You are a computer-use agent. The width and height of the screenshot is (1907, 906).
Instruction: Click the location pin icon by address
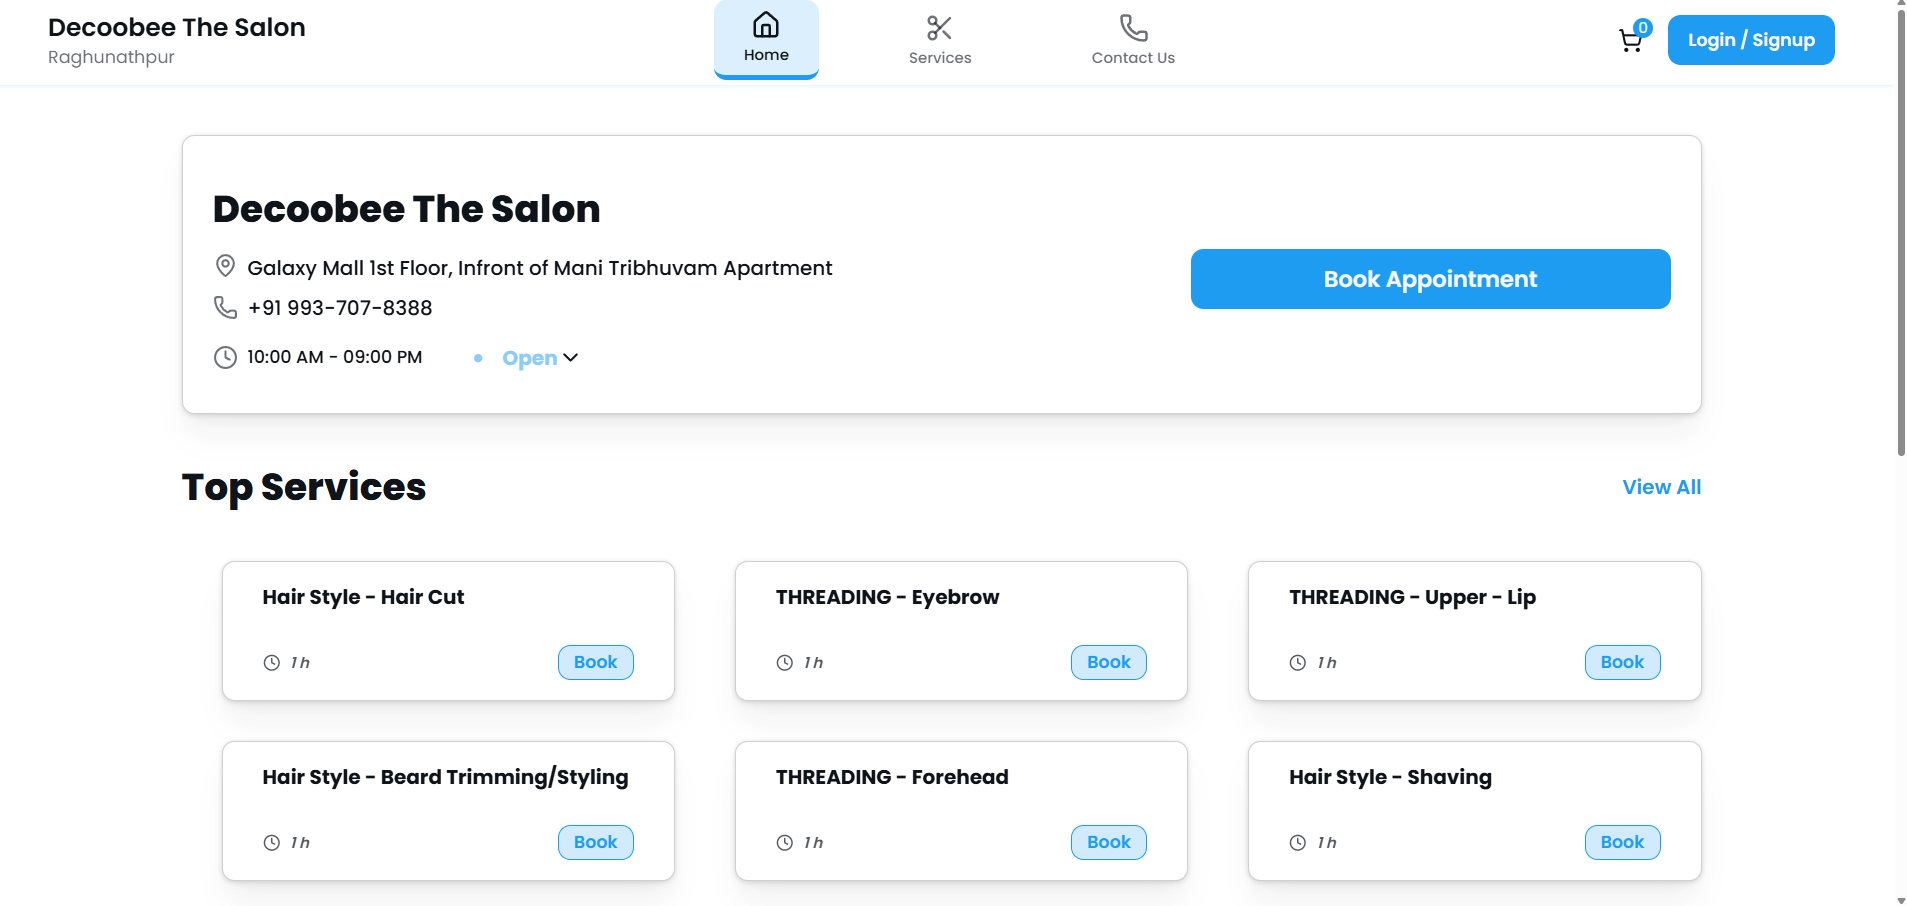pyautogui.click(x=225, y=266)
